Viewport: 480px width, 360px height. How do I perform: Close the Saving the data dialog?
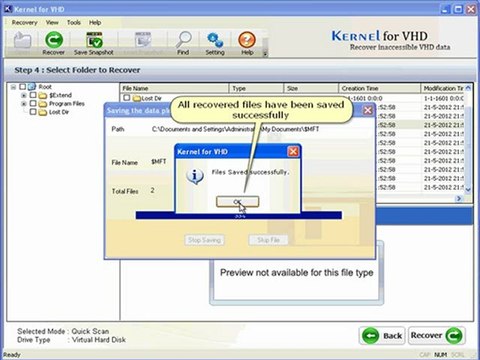pyautogui.click(x=368, y=110)
